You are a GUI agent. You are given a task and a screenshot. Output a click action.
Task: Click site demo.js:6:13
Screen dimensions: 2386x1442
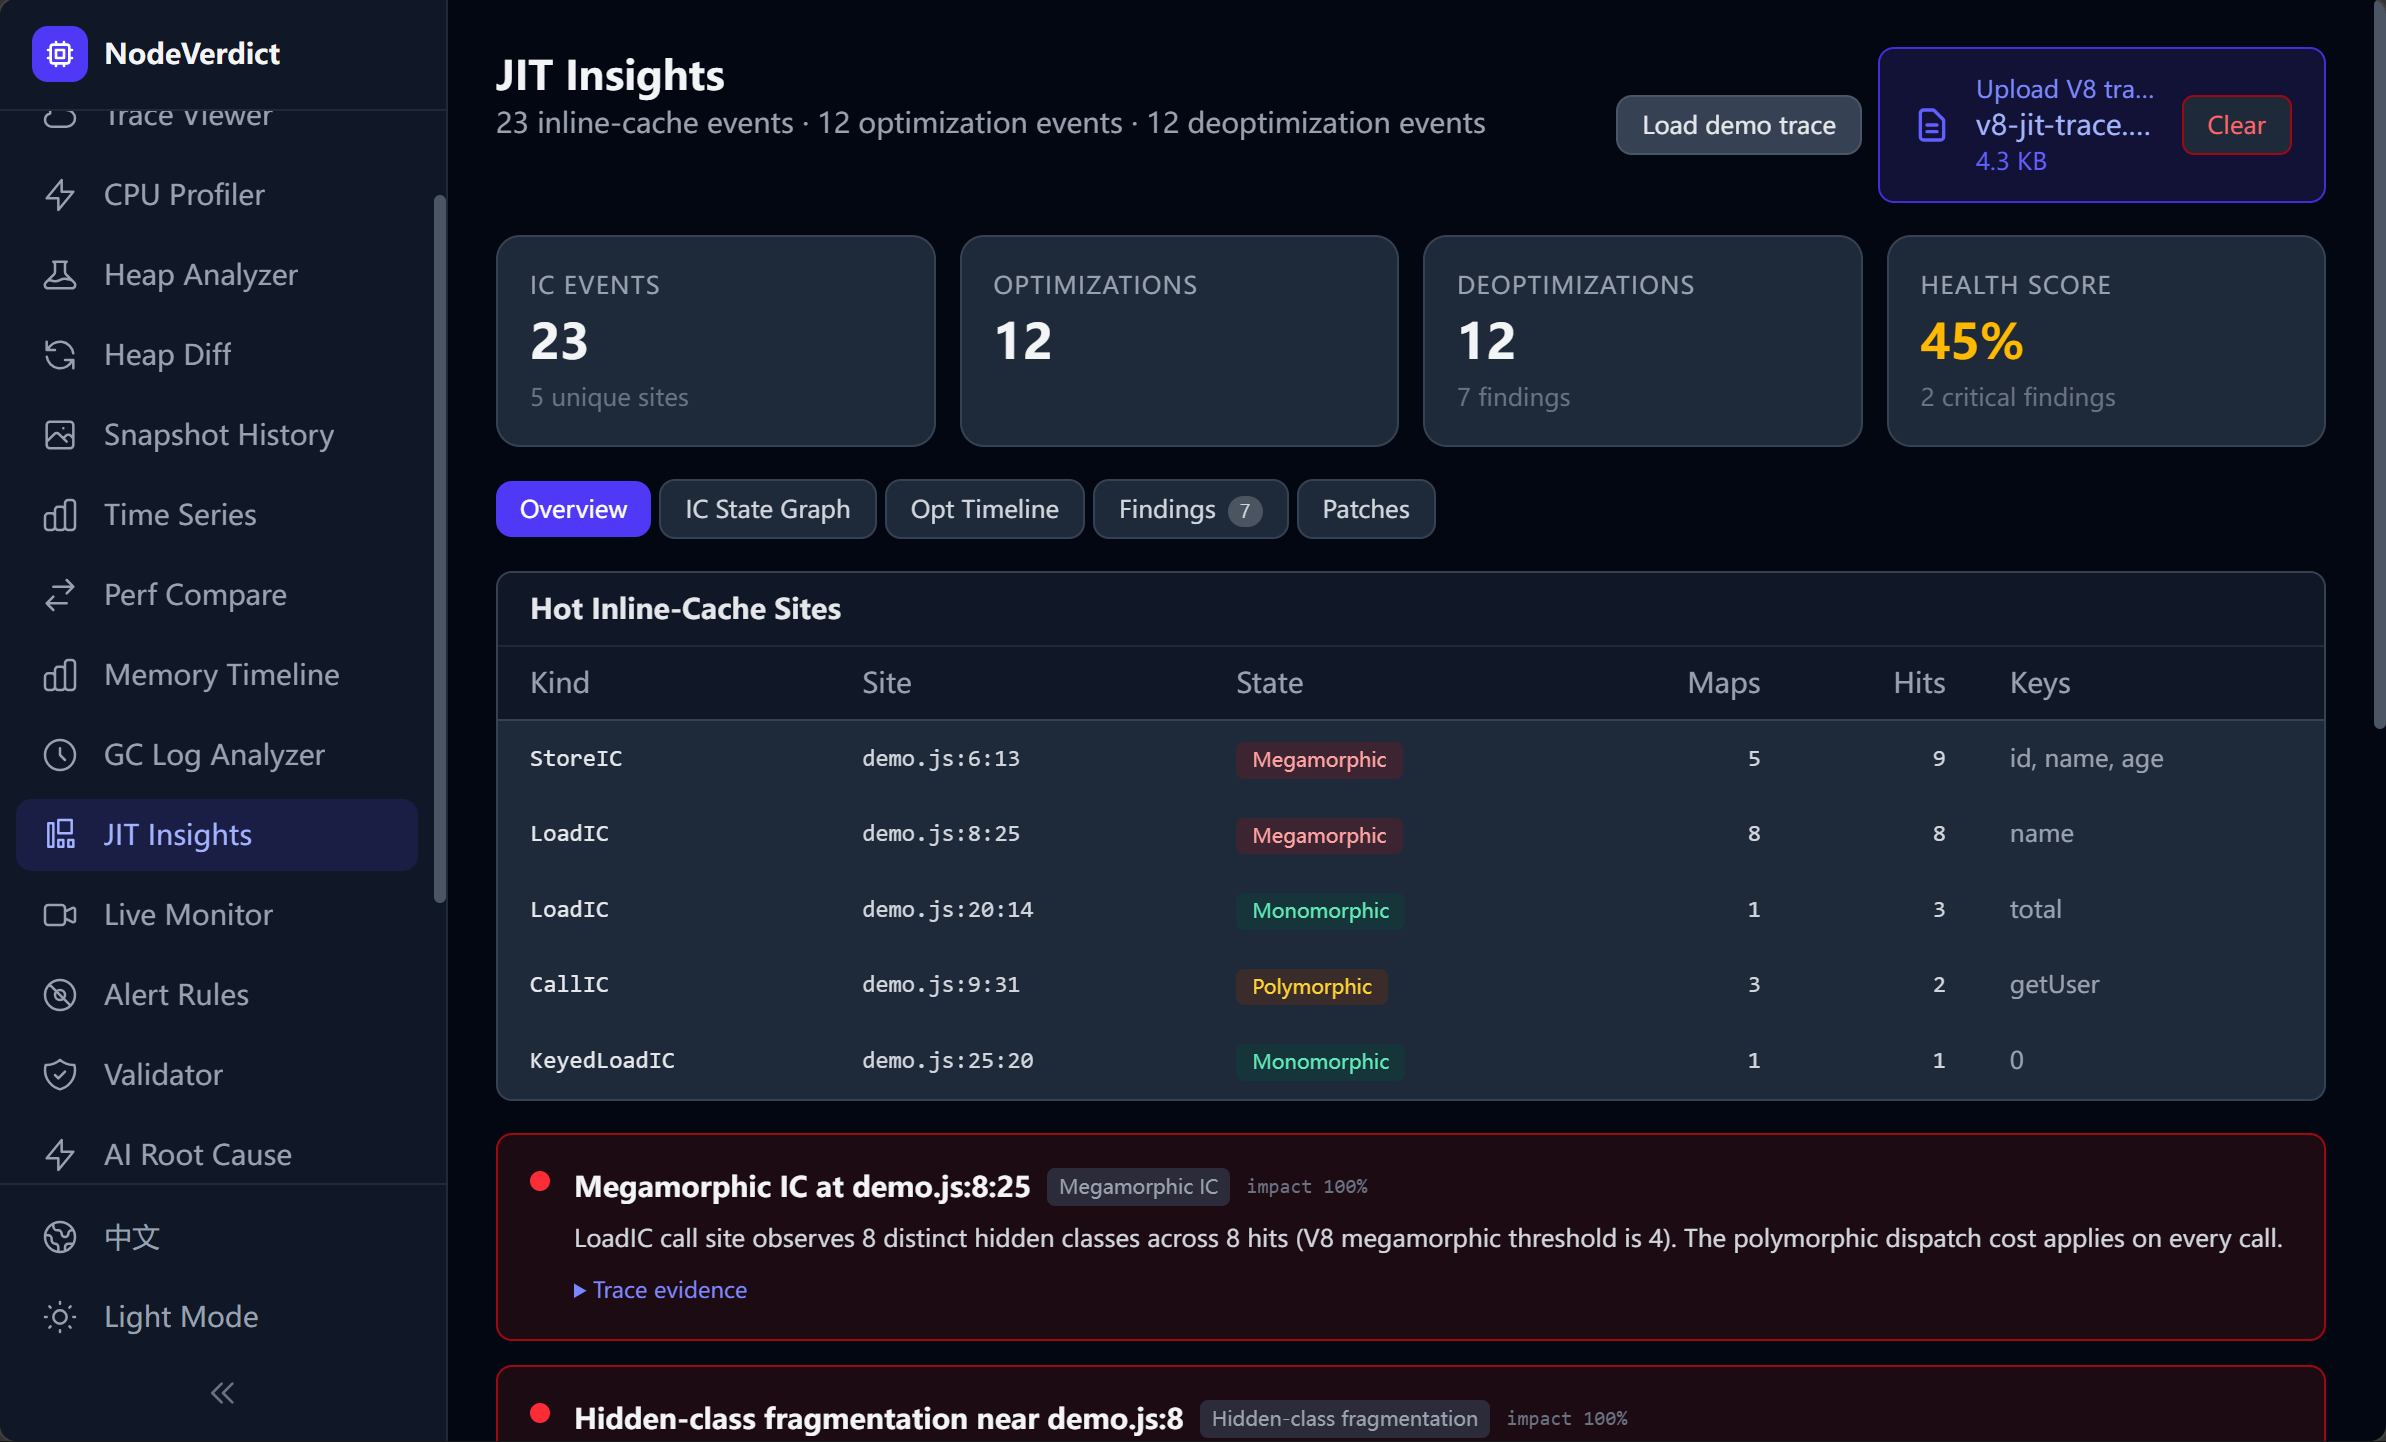(x=941, y=759)
